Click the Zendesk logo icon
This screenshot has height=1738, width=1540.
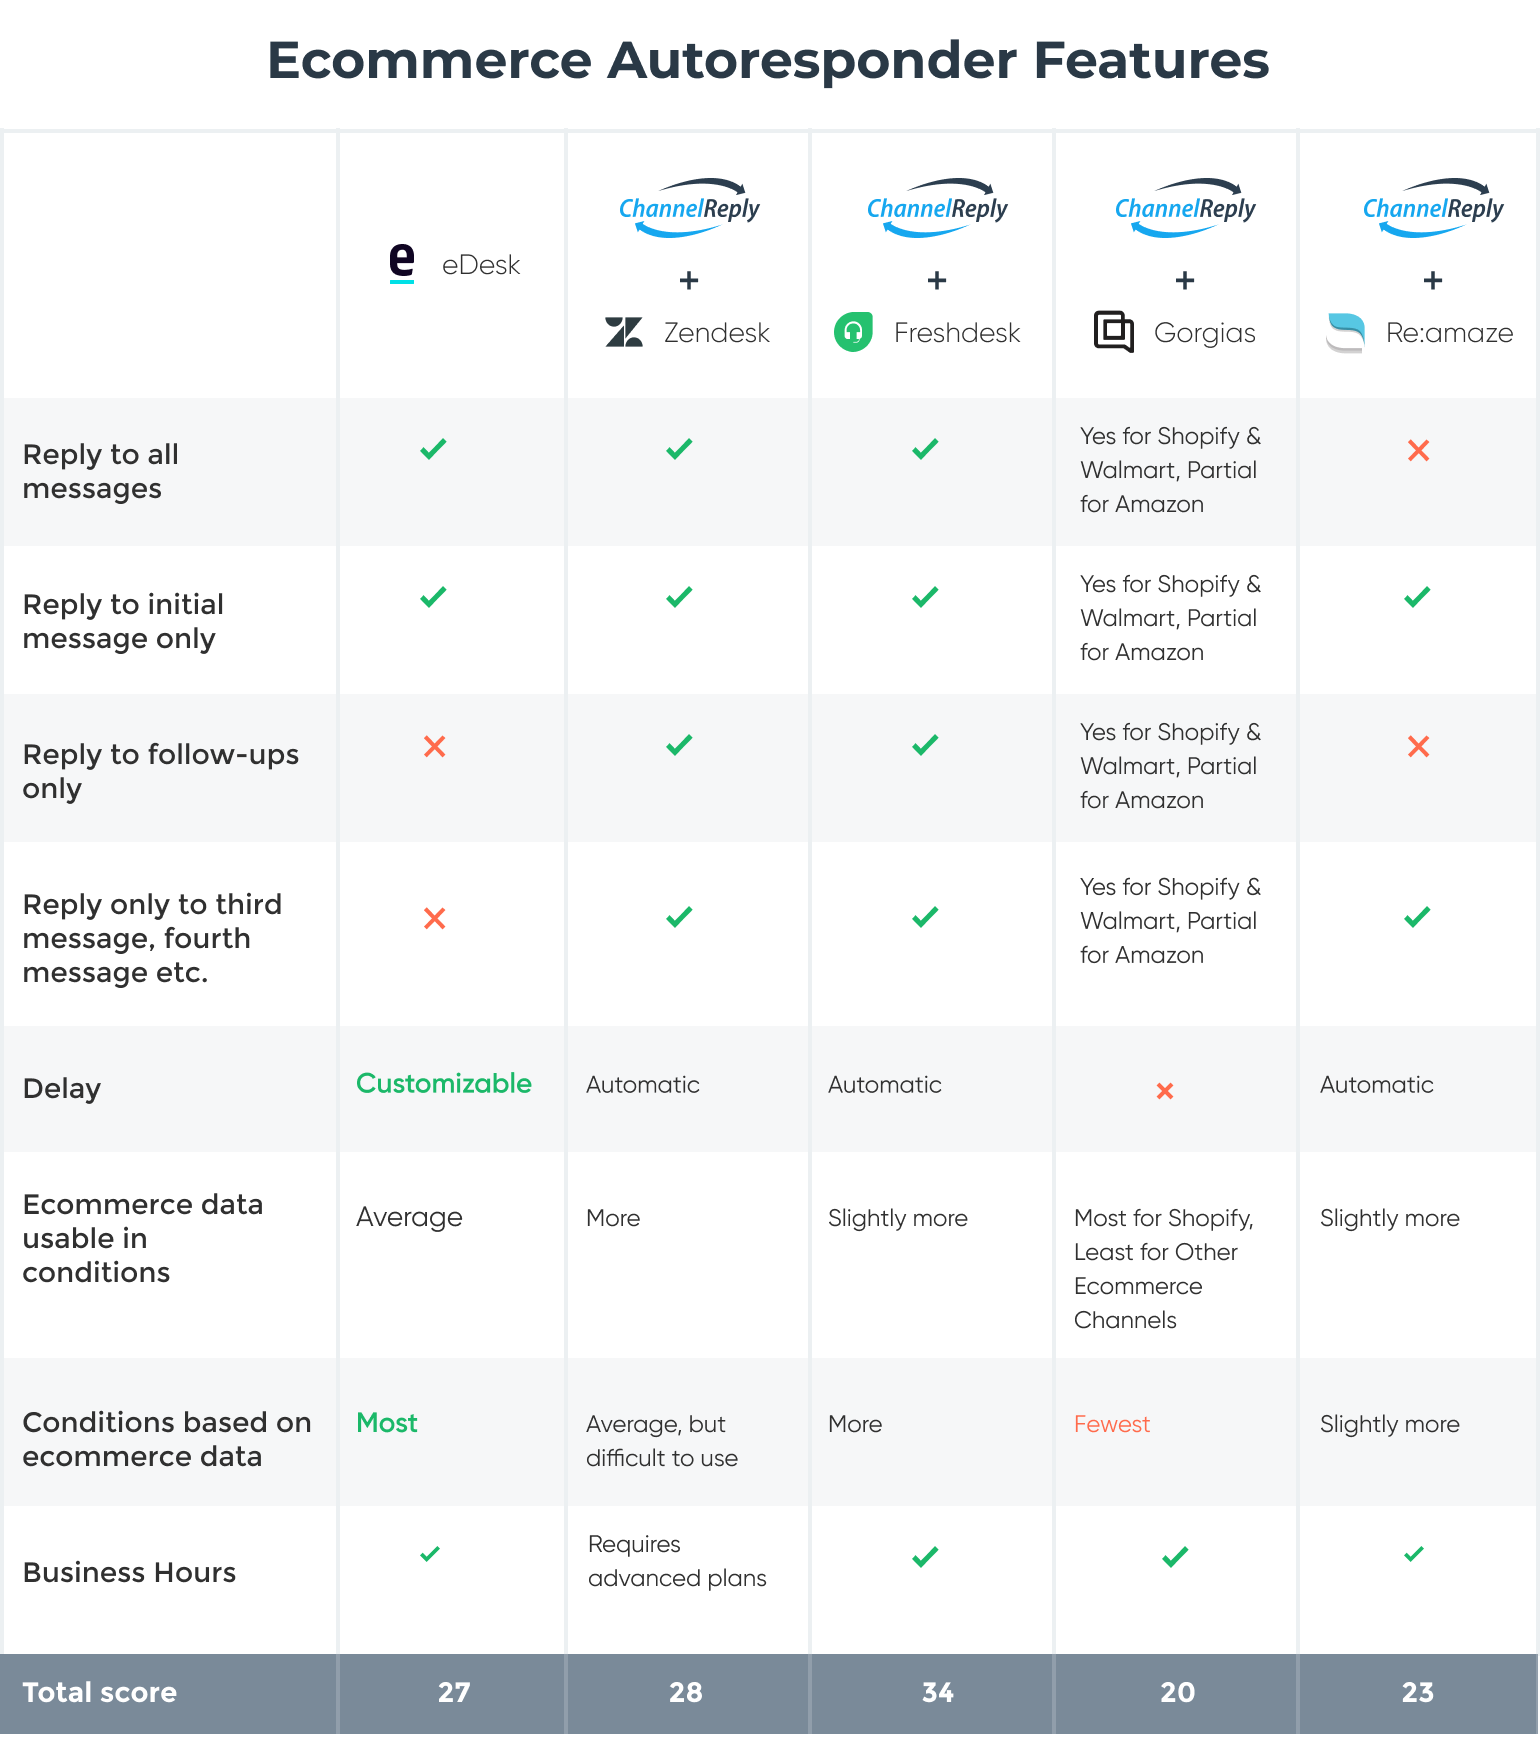[624, 332]
